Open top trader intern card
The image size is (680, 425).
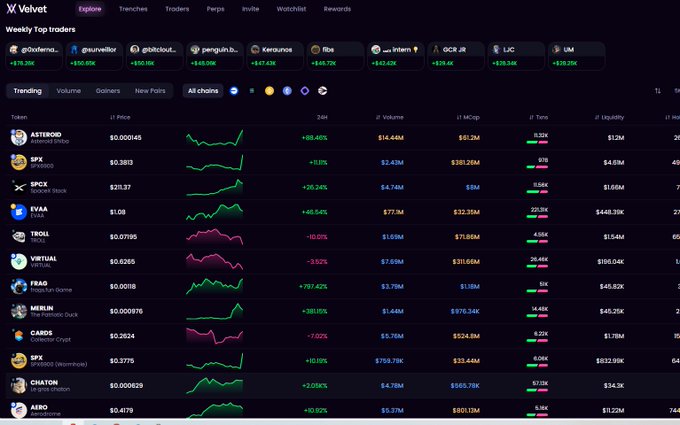coord(396,56)
